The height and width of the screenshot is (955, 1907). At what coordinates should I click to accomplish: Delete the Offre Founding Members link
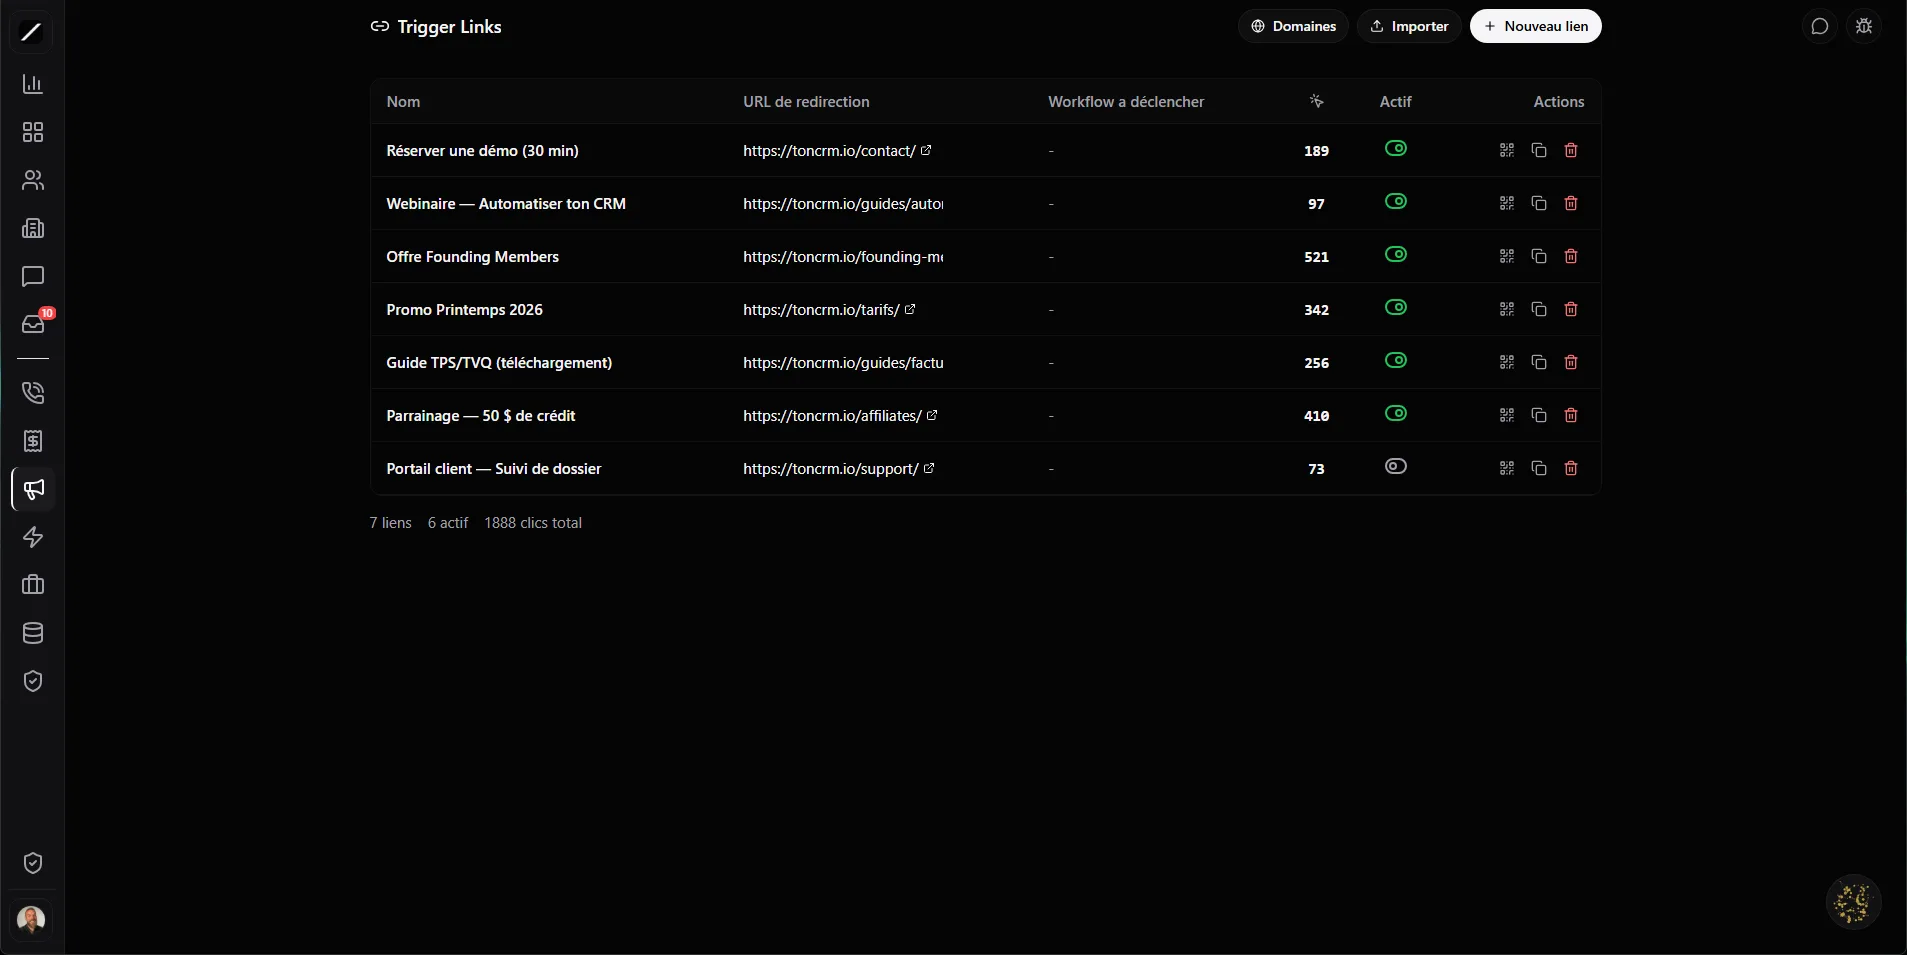1571,256
